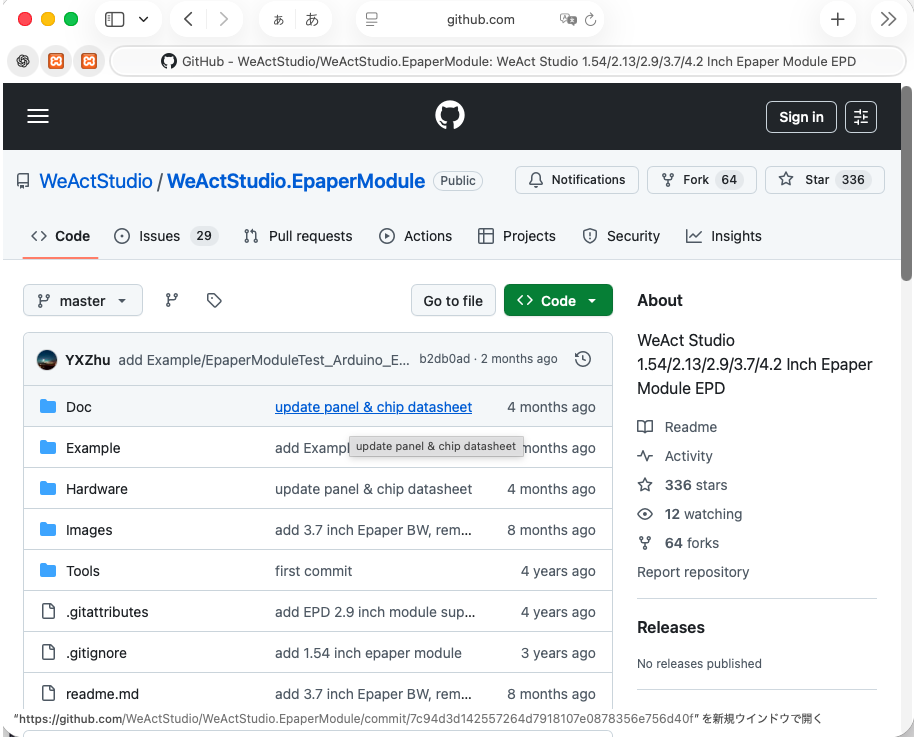This screenshot has width=923, height=738.
Task: Click the Safari translate icon
Action: [567, 19]
